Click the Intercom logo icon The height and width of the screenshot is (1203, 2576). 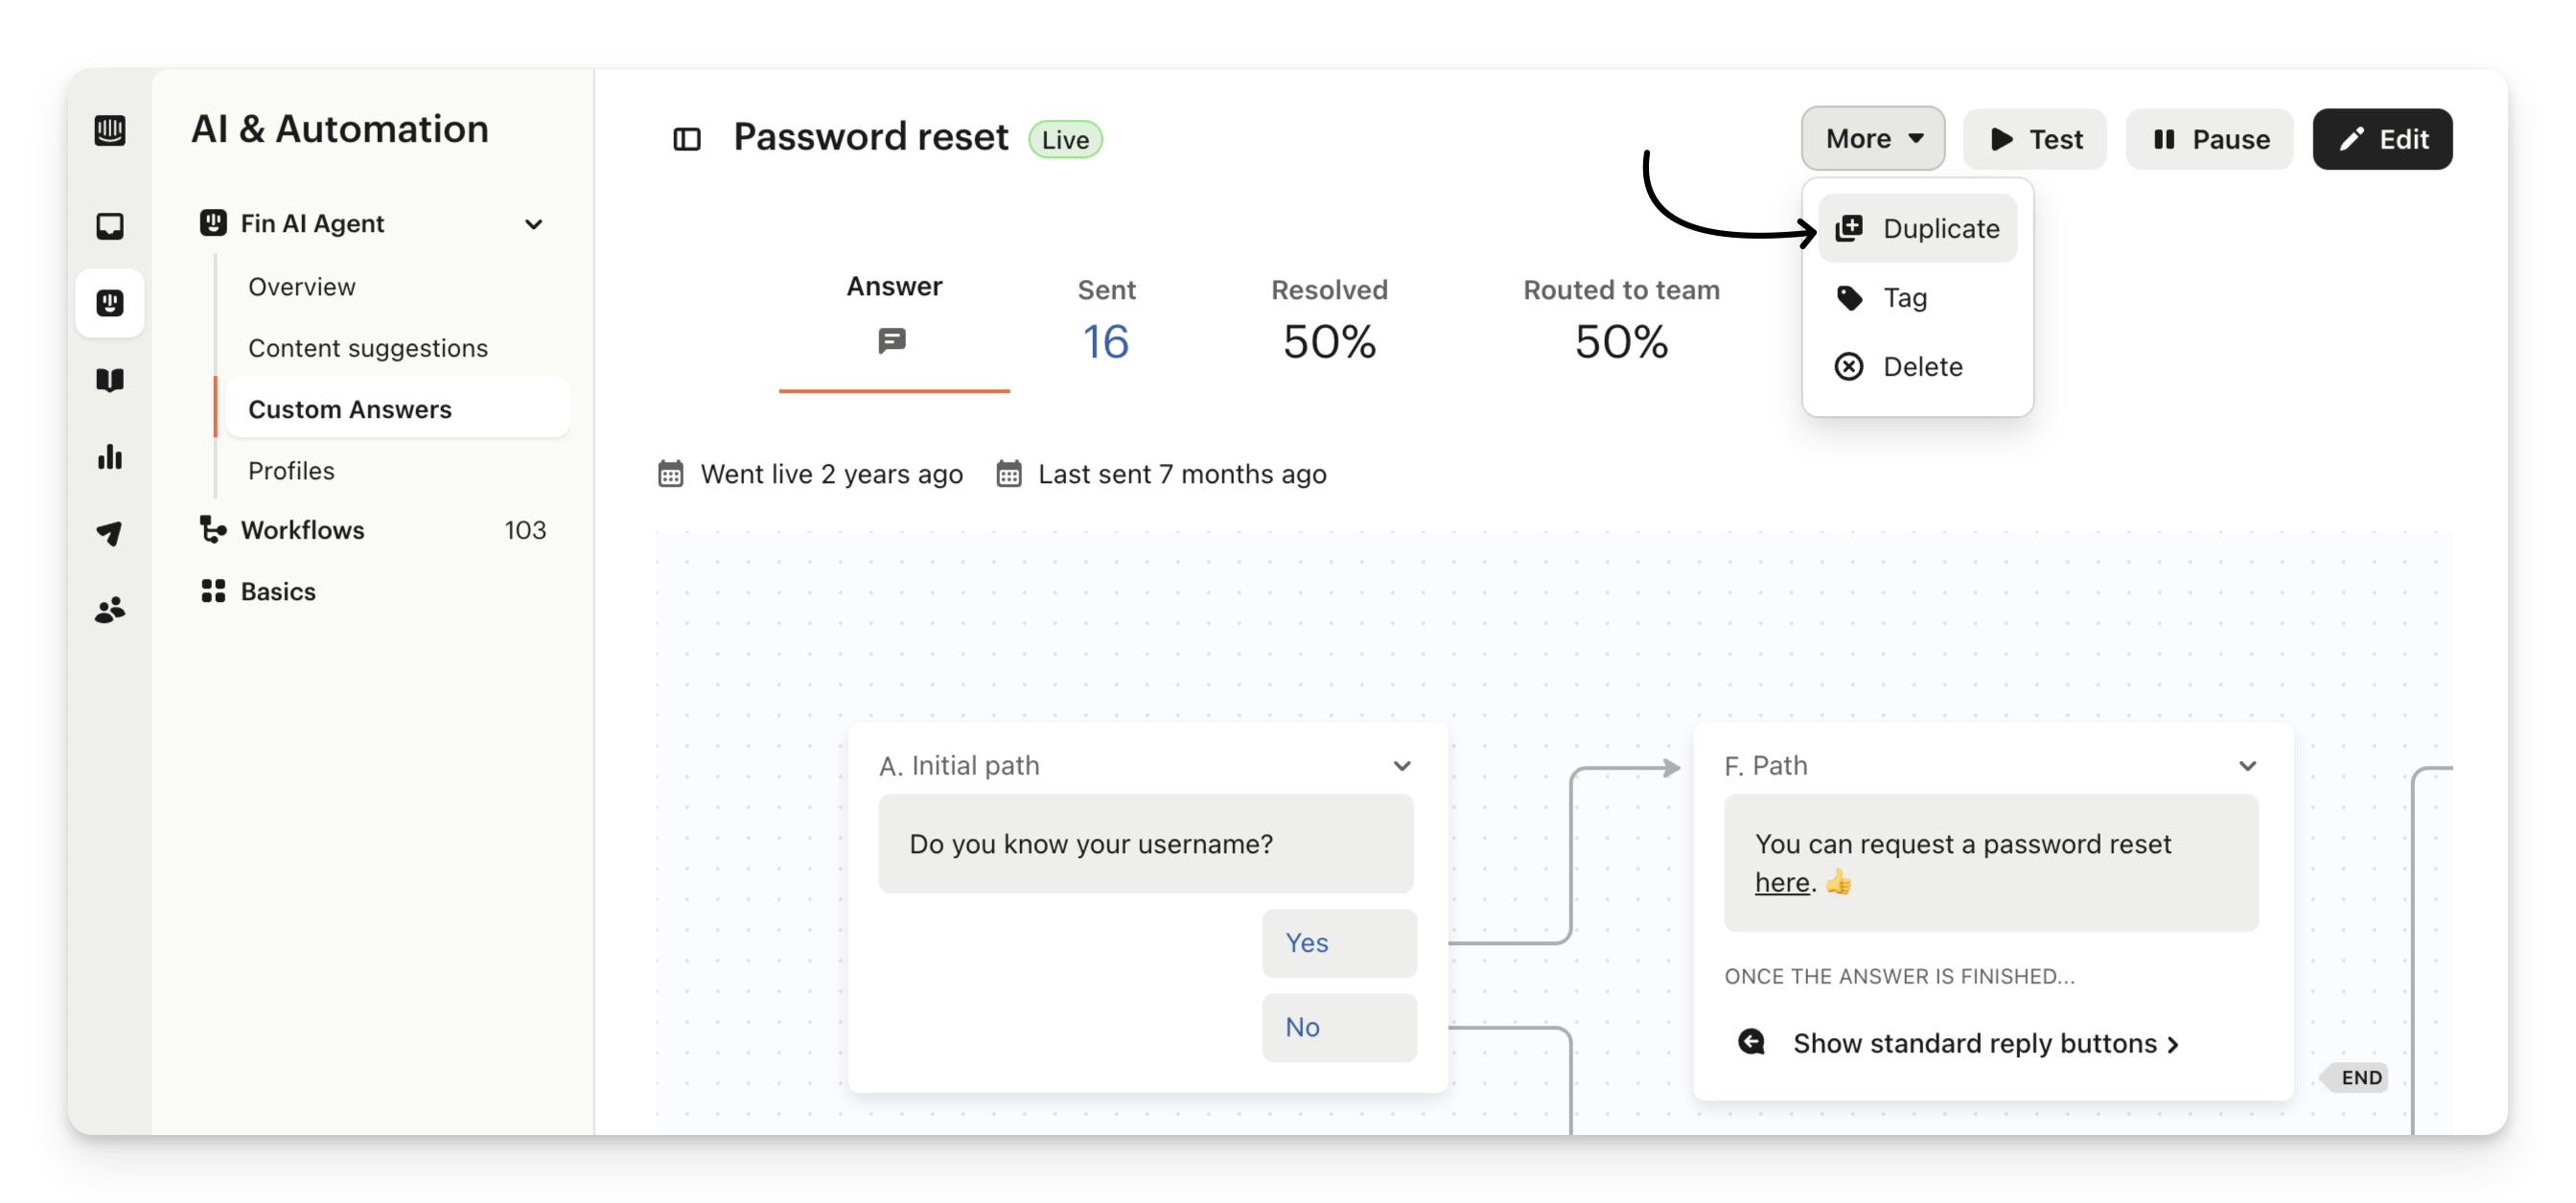point(110,130)
